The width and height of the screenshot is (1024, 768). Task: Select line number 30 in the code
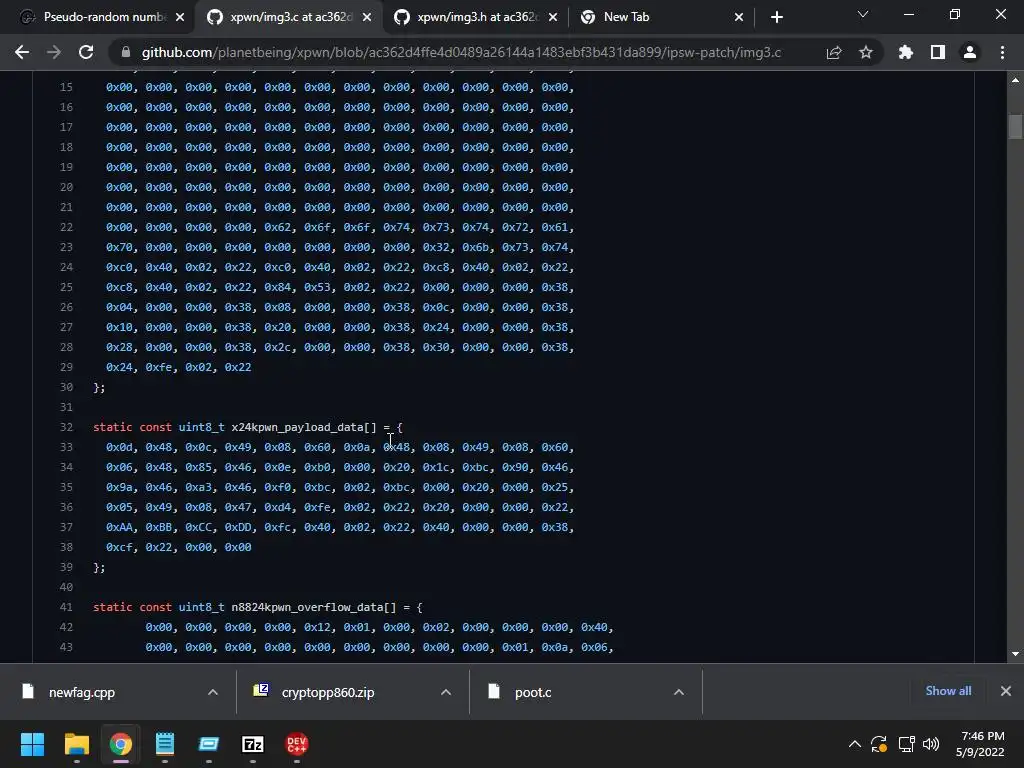pos(66,387)
